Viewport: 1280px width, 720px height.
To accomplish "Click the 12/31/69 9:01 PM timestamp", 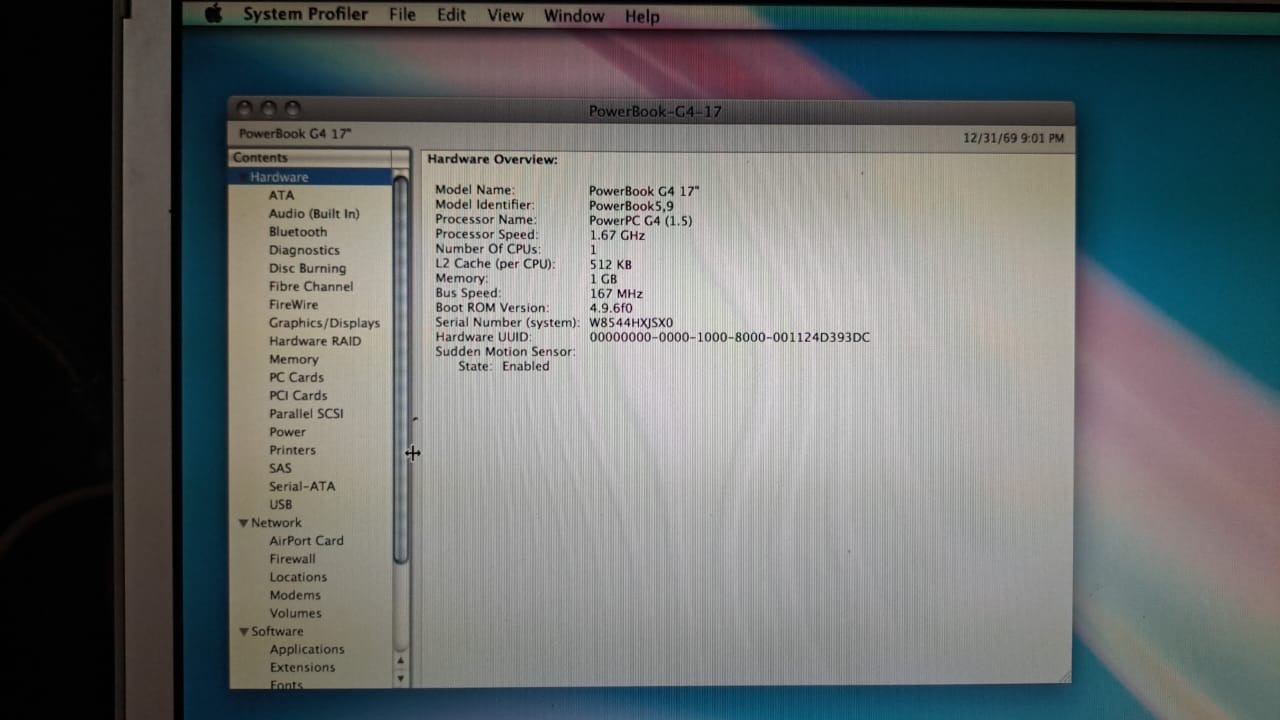I will coord(1013,138).
